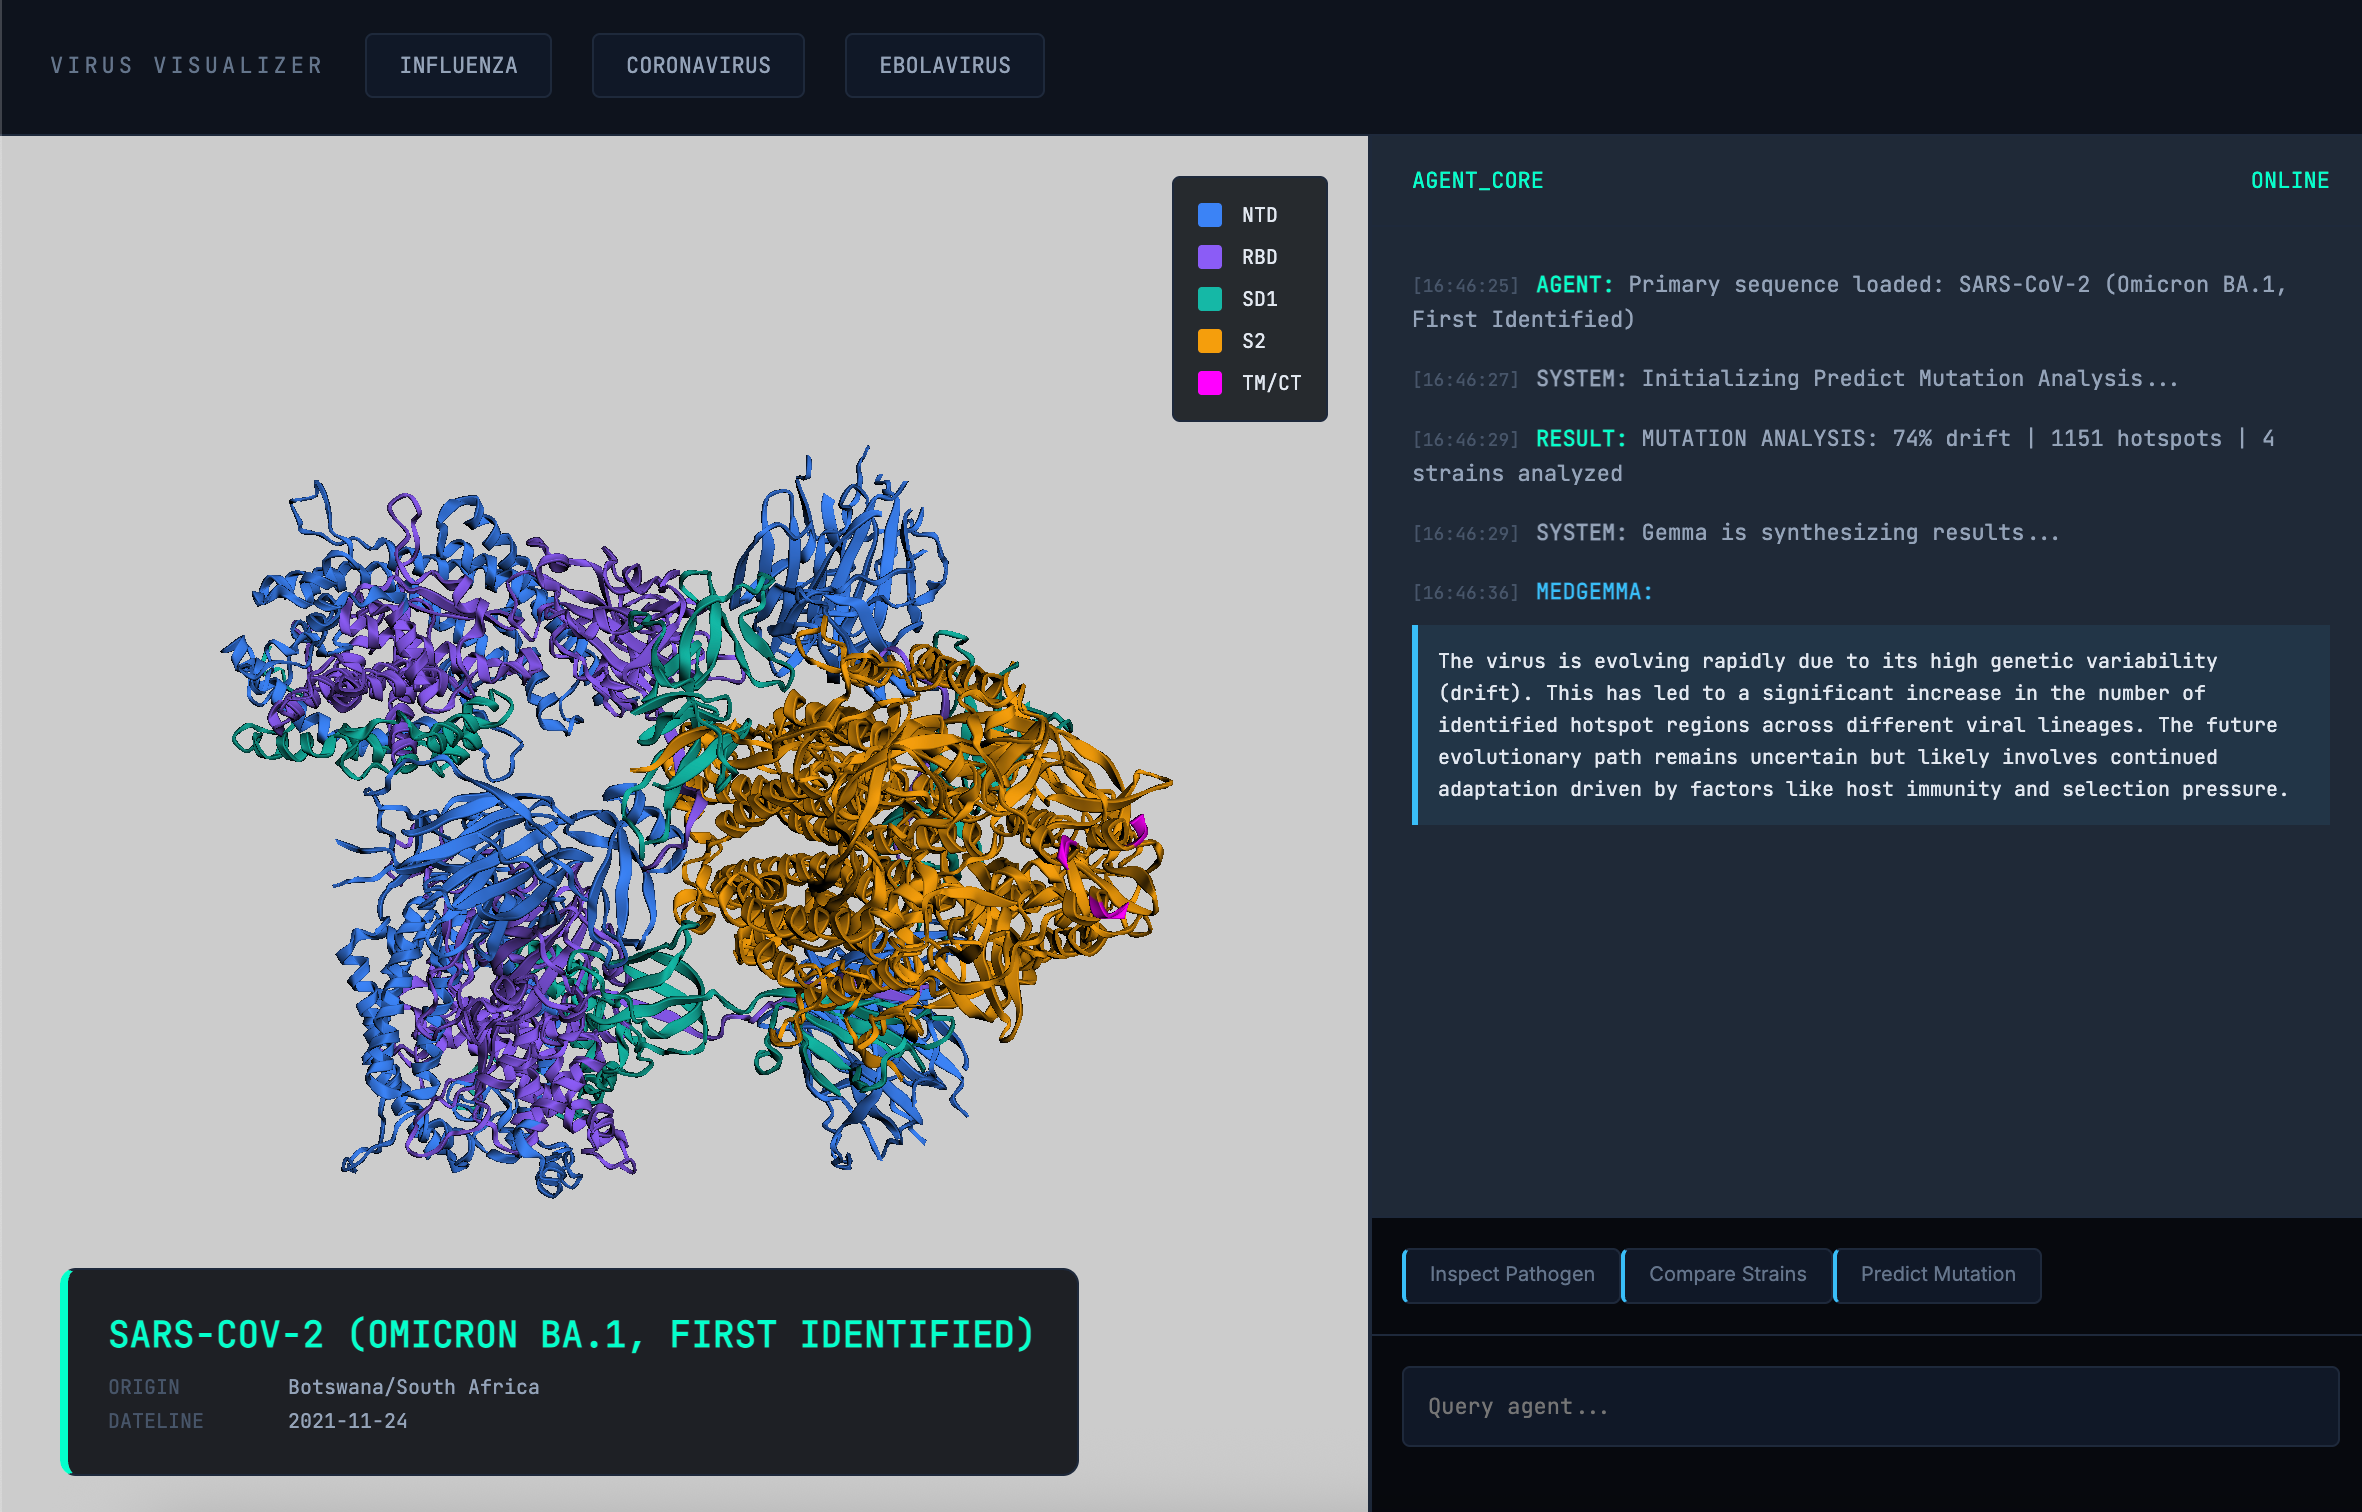Click the MedGemma response text block
The width and height of the screenshot is (2362, 1512).
(1870, 725)
